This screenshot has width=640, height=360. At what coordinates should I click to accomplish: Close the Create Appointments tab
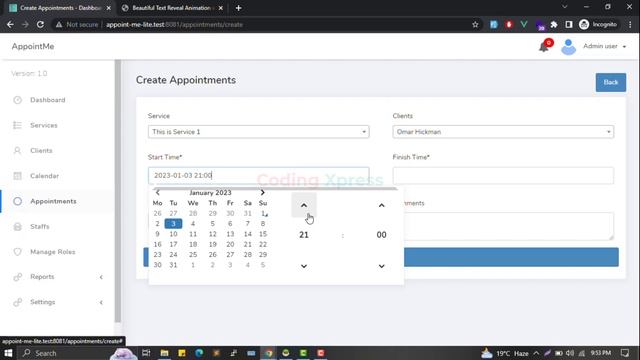[x=109, y=8]
